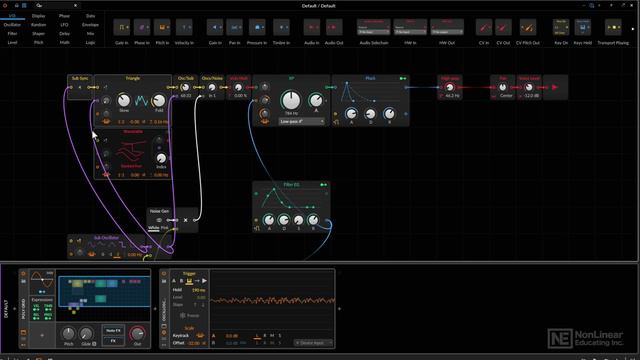Click the Pluck envelope A knob

[x=351, y=113]
